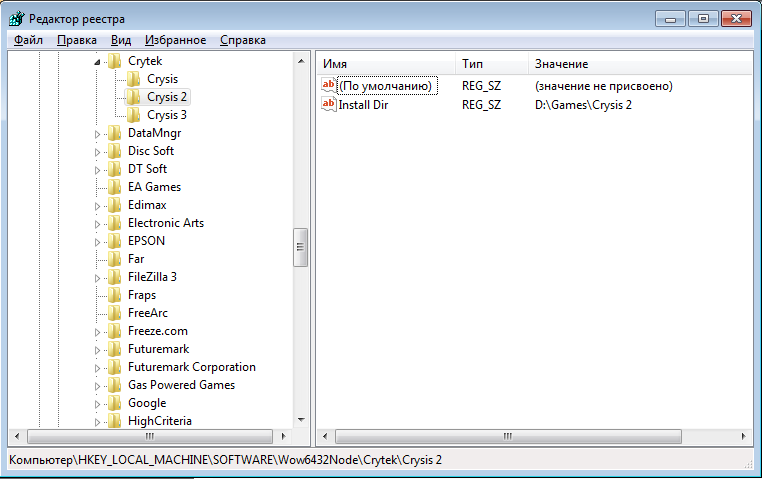The height and width of the screenshot is (479, 762).
Task: Maximize the Редактор реестра window
Action: (703, 19)
